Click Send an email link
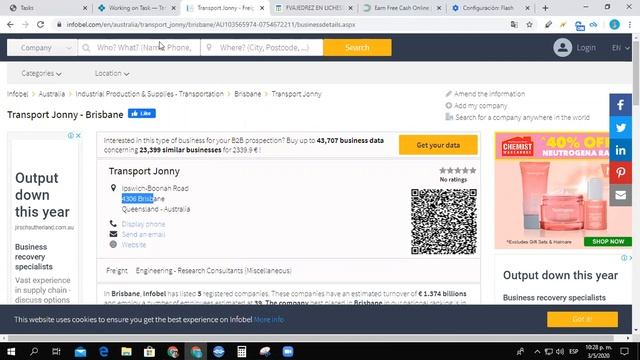The width and height of the screenshot is (640, 360). point(143,234)
